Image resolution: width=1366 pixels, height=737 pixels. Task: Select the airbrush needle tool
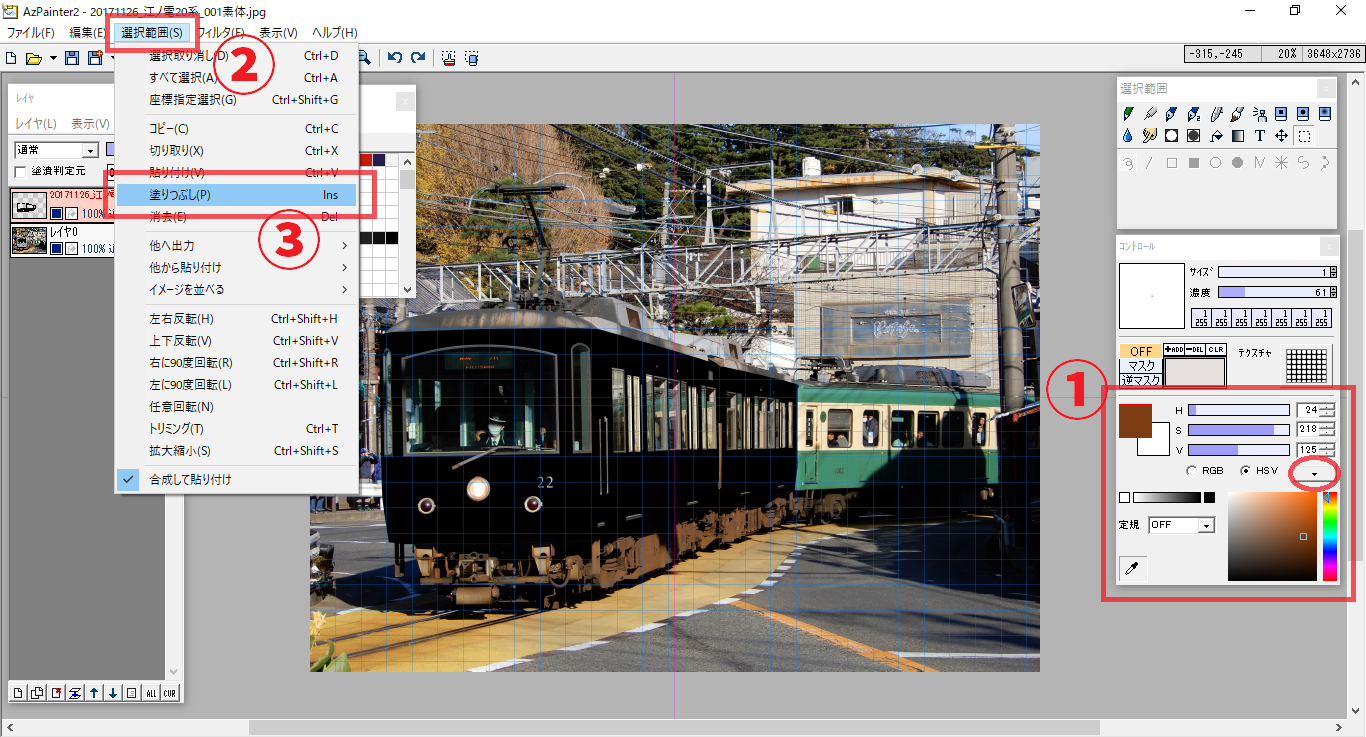coord(1150,114)
